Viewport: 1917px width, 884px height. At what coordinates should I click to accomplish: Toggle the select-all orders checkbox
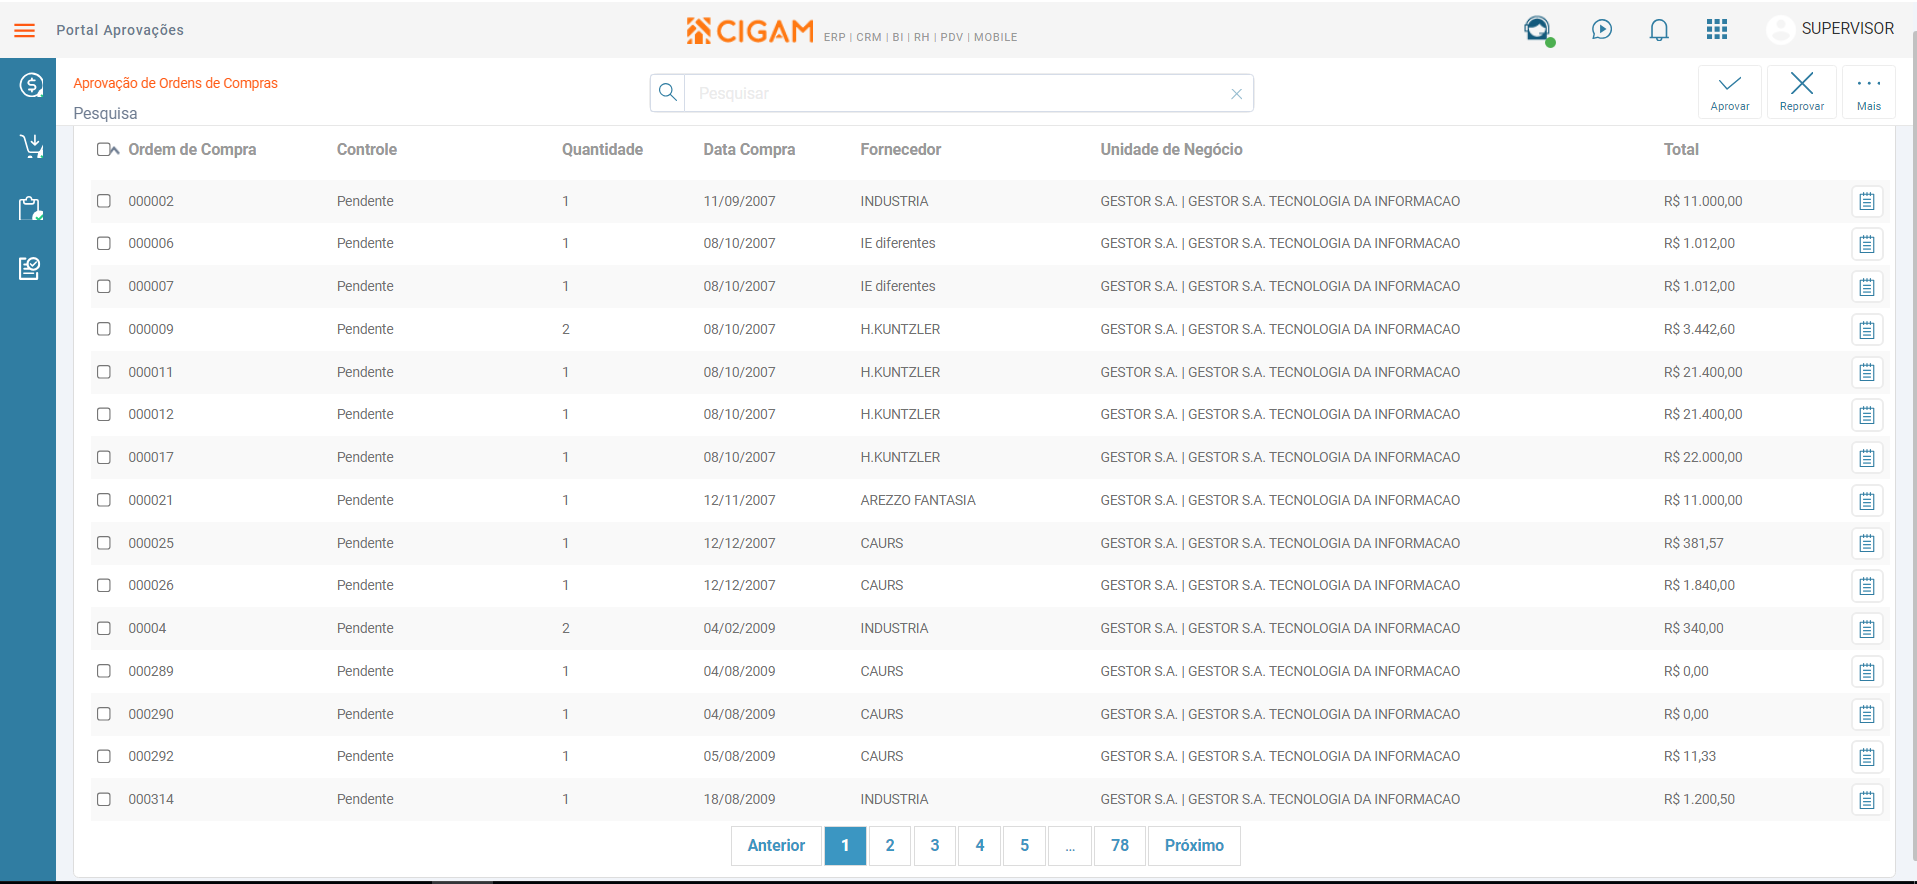pos(104,150)
